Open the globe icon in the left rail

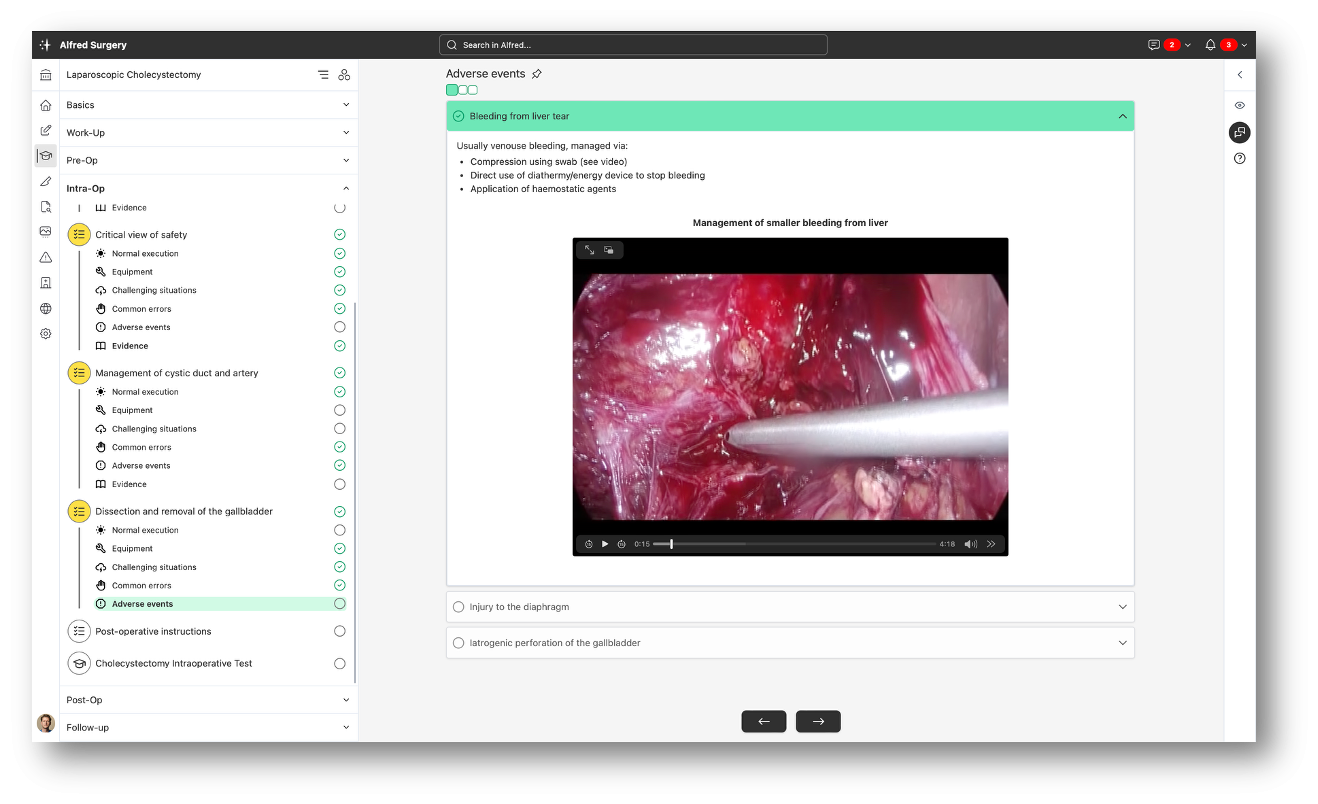[x=45, y=309]
